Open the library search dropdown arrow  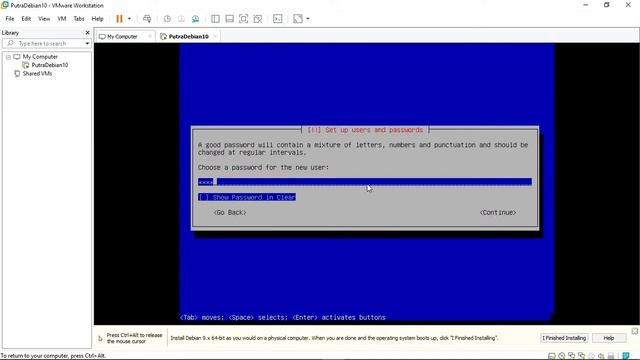tap(87, 43)
